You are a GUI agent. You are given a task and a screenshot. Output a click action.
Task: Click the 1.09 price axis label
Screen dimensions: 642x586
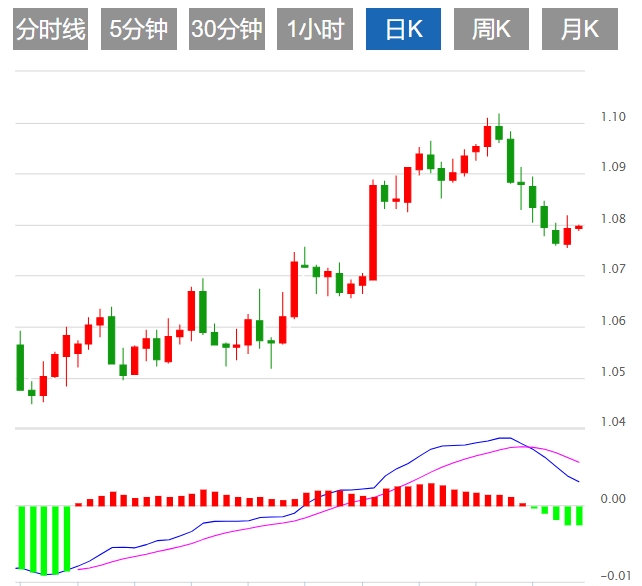point(613,167)
